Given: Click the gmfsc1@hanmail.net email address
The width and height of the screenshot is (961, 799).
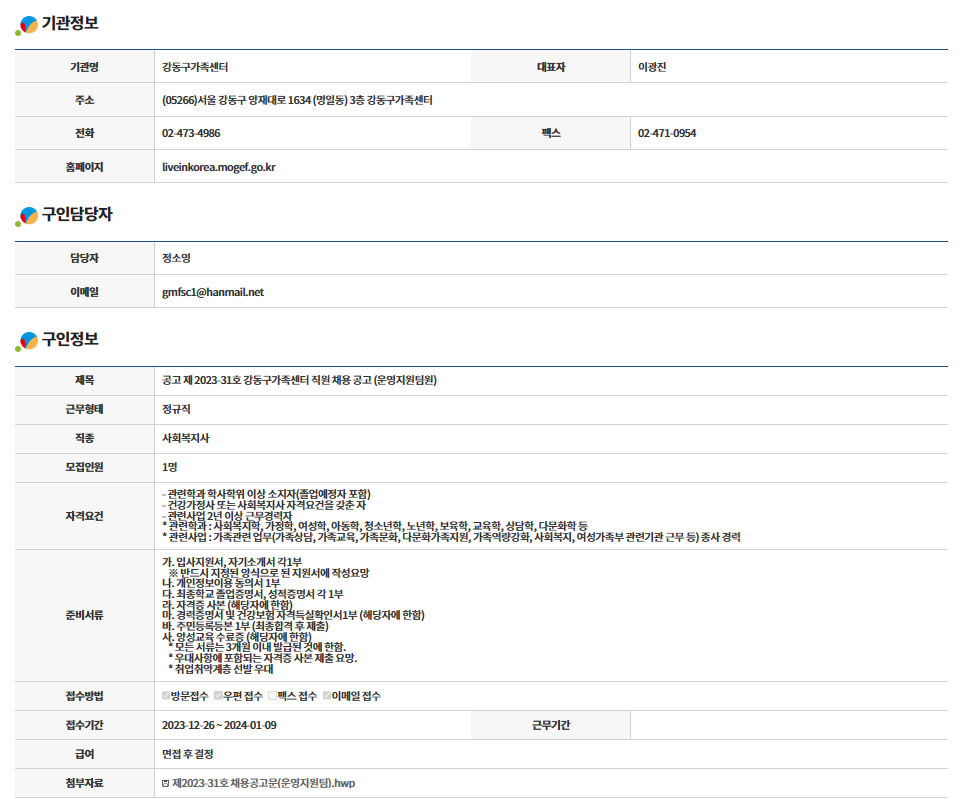Looking at the screenshot, I should tap(213, 292).
